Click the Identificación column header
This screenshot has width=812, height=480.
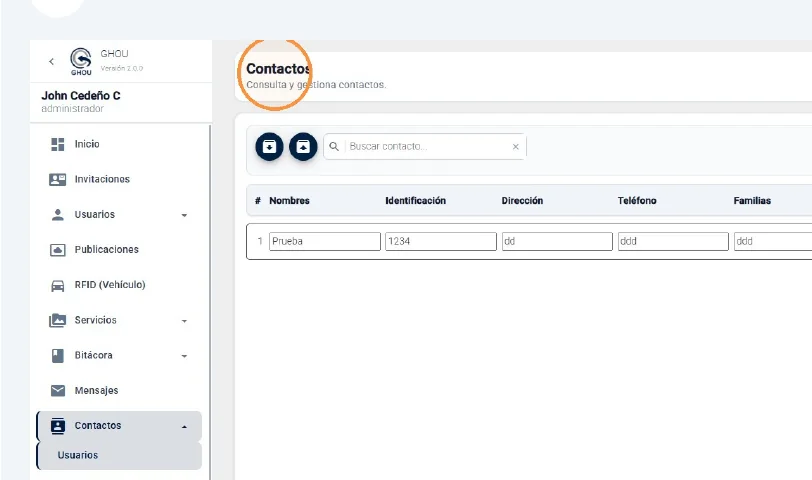pyautogui.click(x=415, y=201)
